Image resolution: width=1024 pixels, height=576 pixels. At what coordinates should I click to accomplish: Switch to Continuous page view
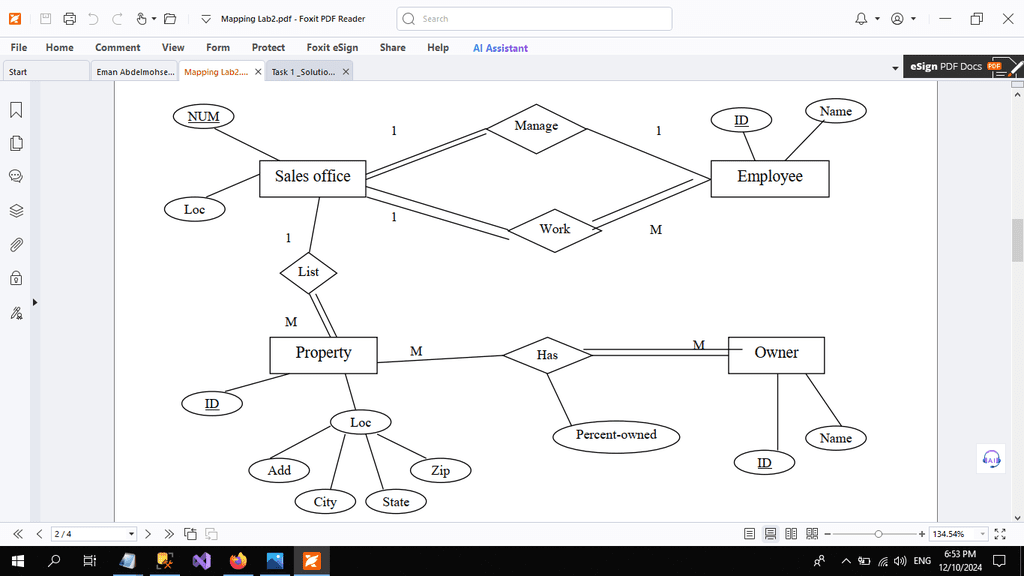point(771,534)
